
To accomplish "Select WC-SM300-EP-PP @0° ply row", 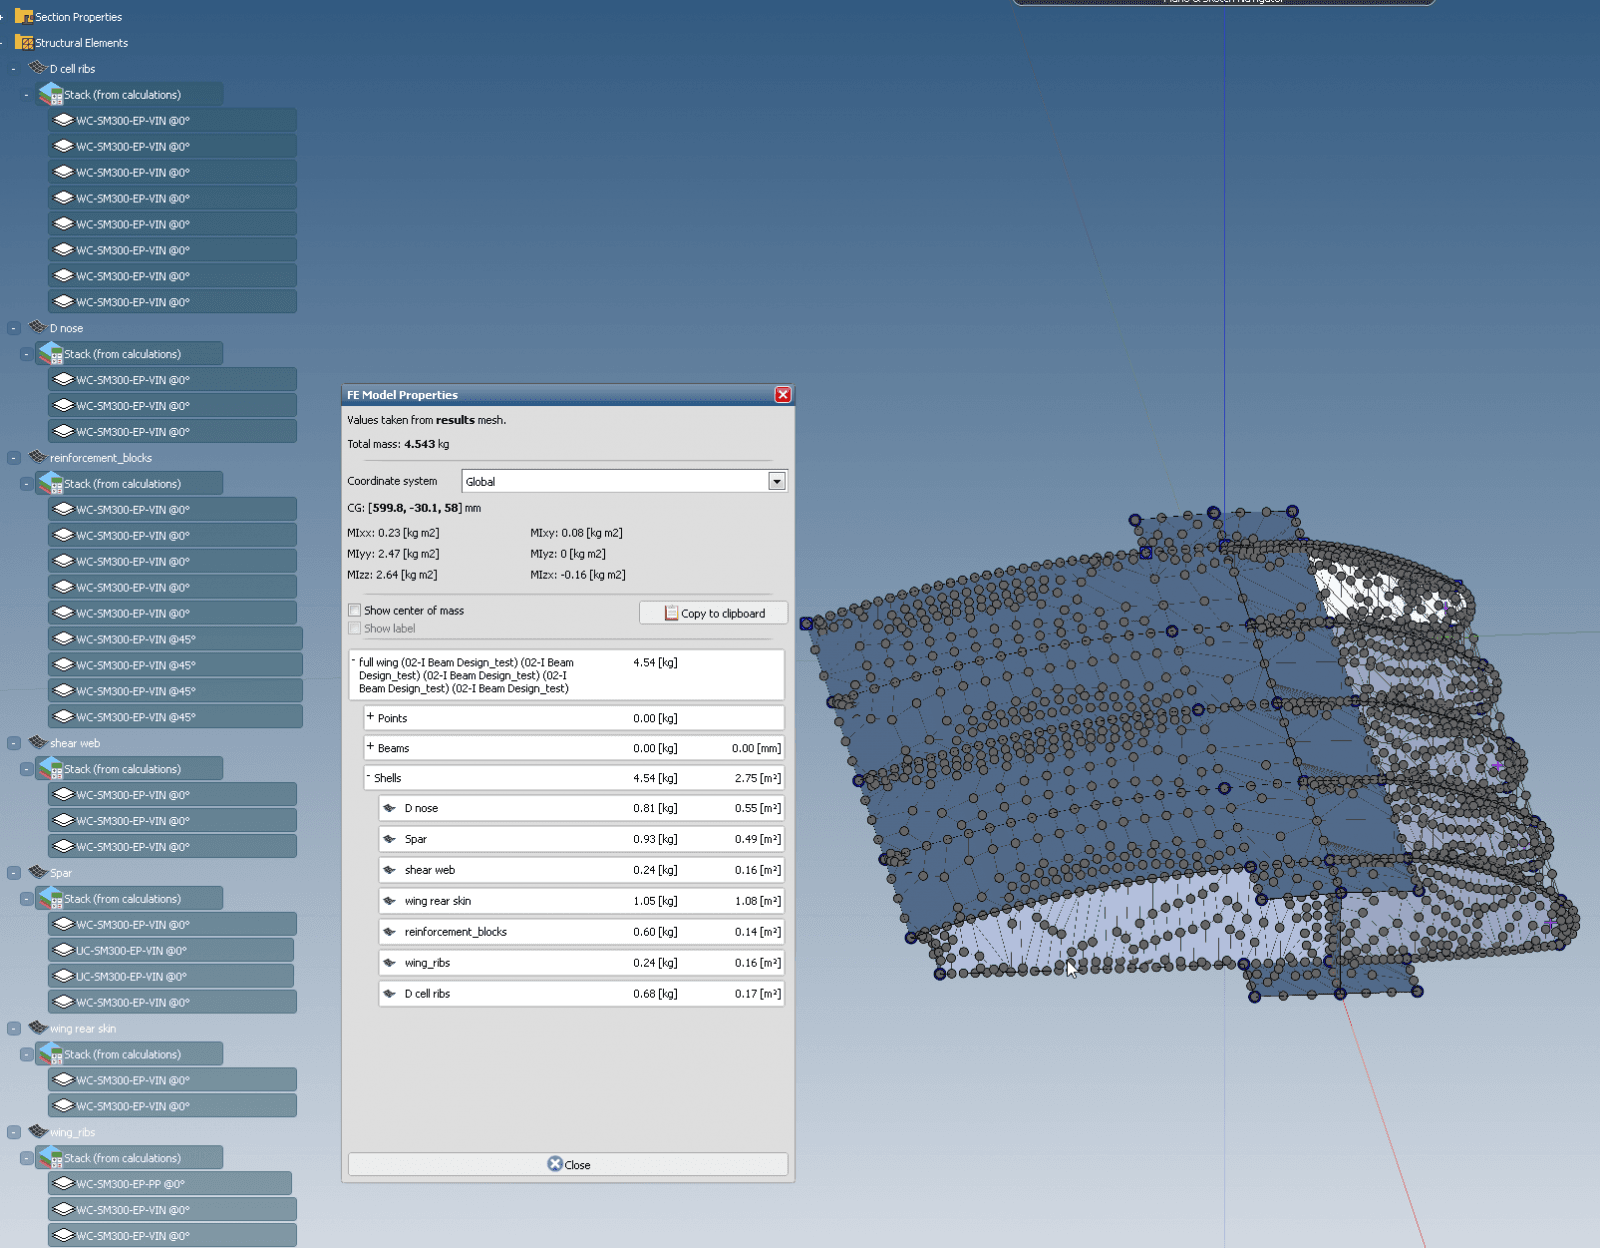I will pyautogui.click(x=170, y=1183).
